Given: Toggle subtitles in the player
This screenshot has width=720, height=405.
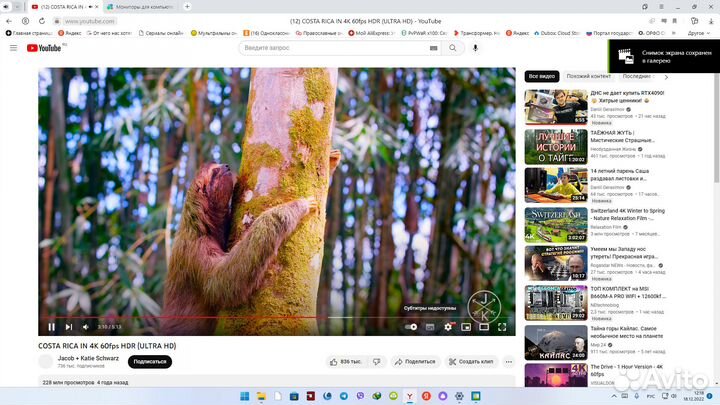Looking at the screenshot, I should point(431,326).
